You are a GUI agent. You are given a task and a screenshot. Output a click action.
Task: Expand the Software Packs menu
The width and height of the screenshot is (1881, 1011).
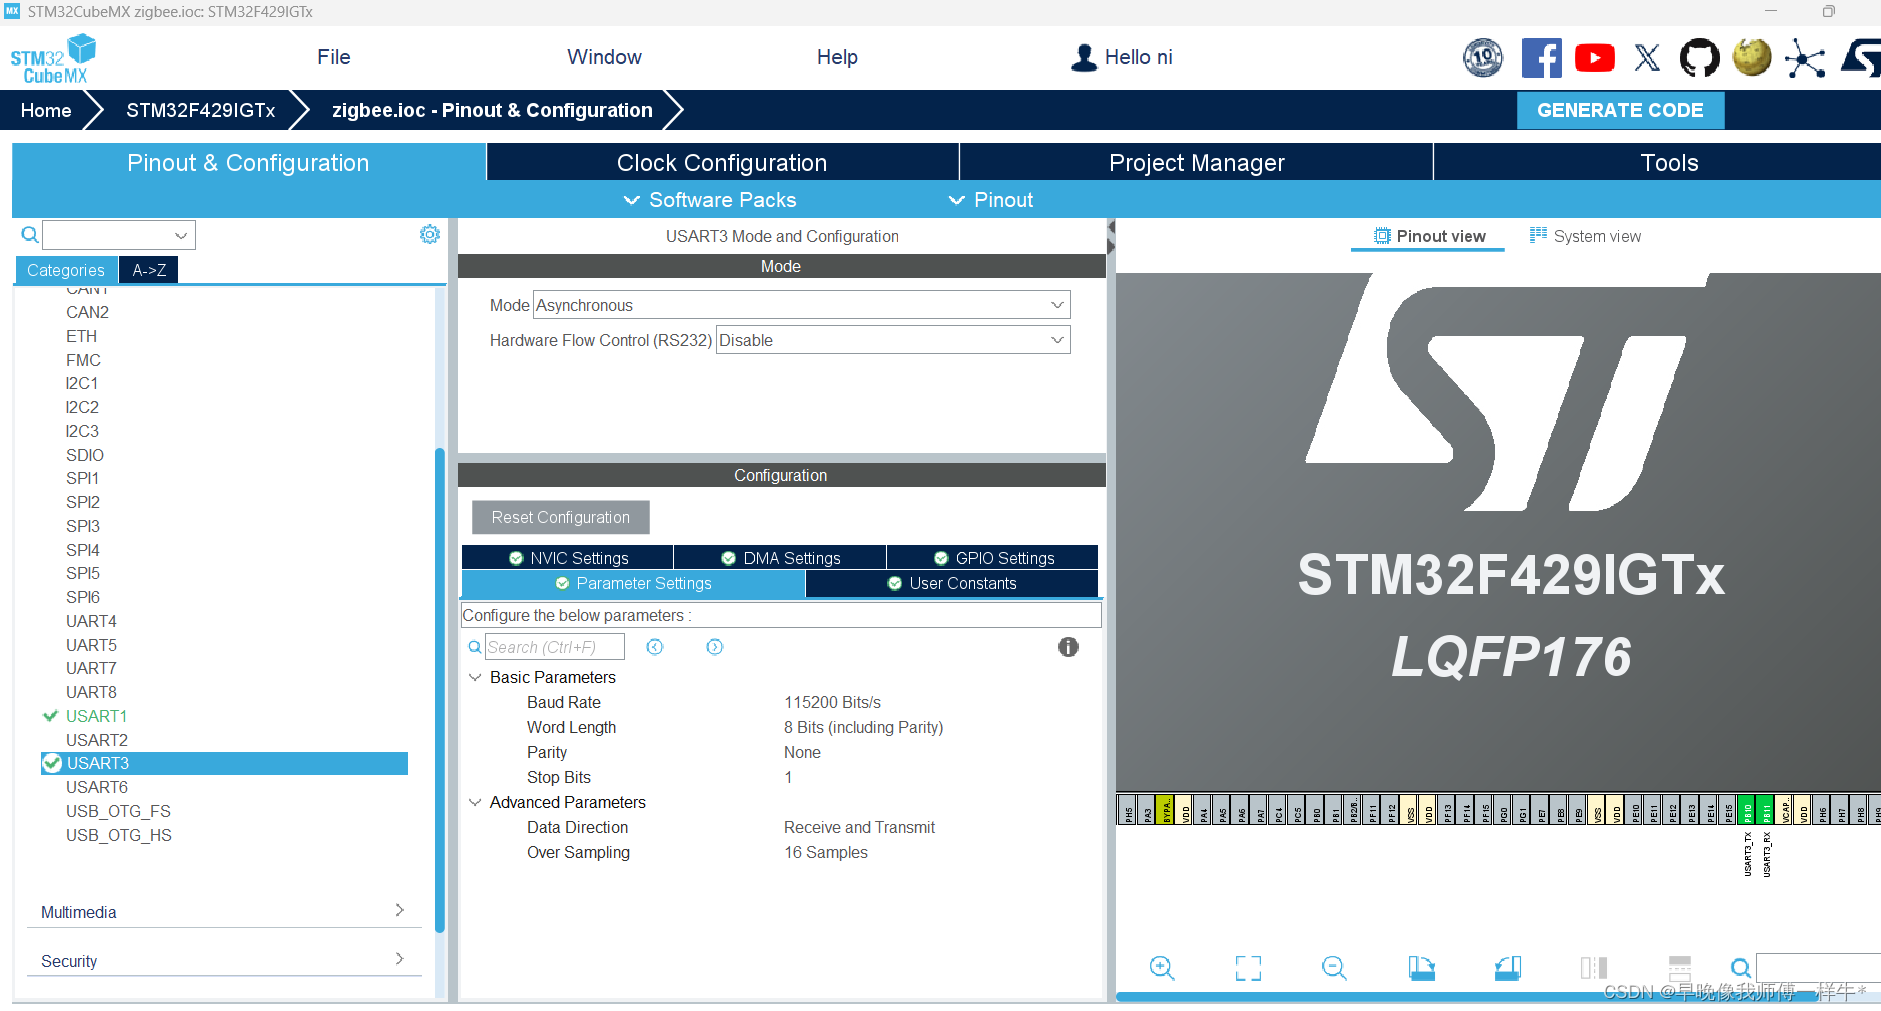pyautogui.click(x=710, y=200)
